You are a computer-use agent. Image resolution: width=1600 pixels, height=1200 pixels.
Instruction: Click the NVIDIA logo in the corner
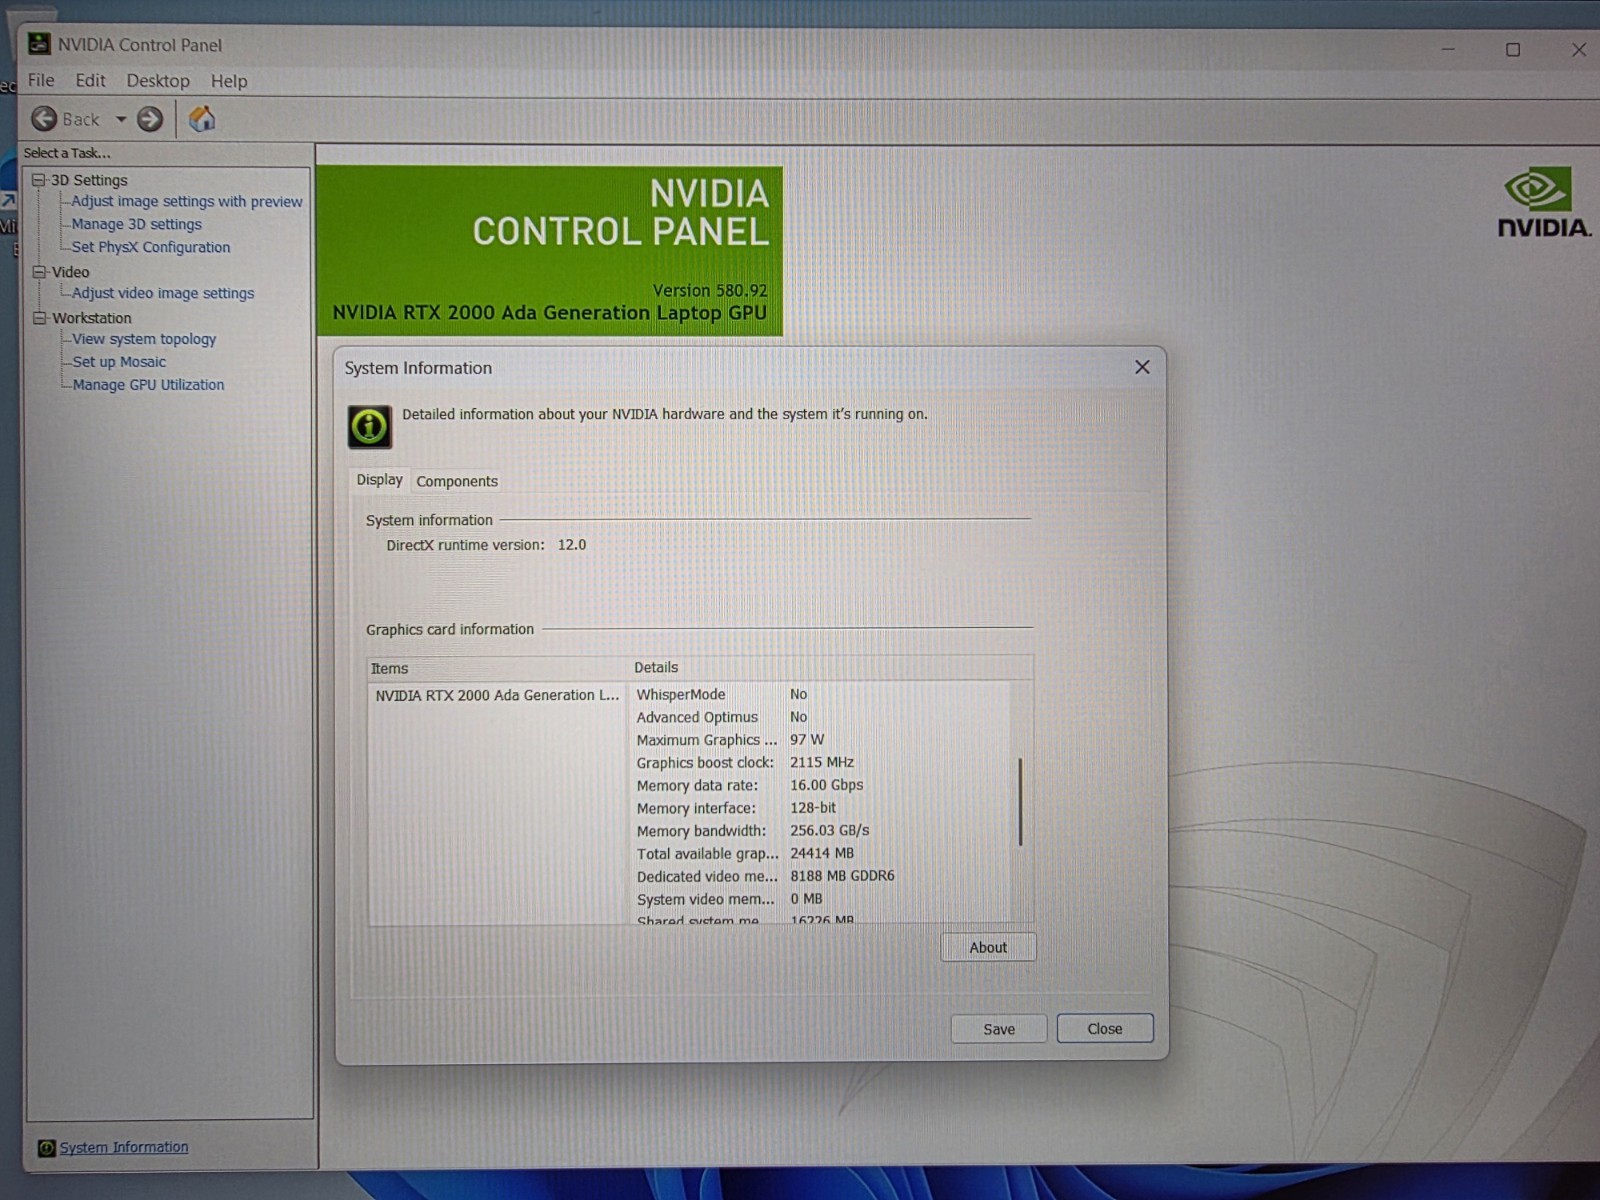[1543, 203]
